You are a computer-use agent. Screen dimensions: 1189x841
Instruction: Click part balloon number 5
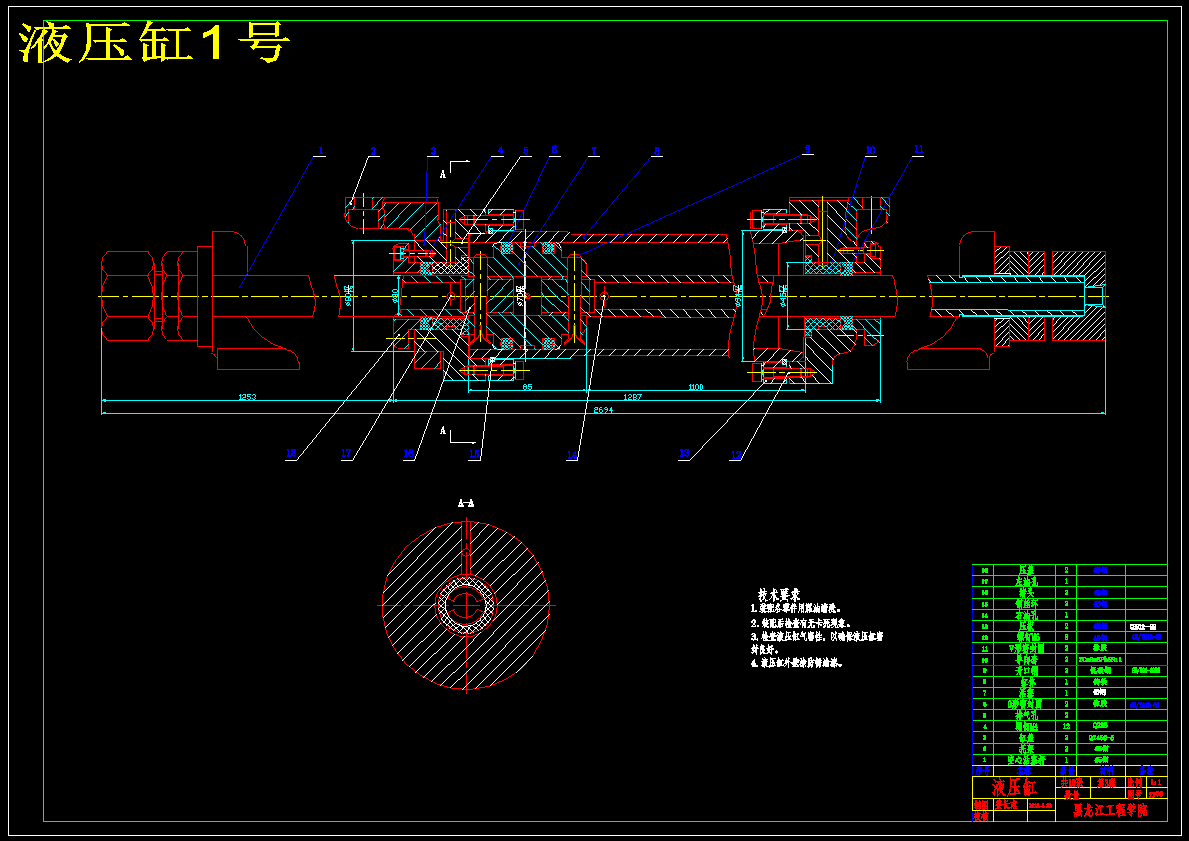pos(525,151)
